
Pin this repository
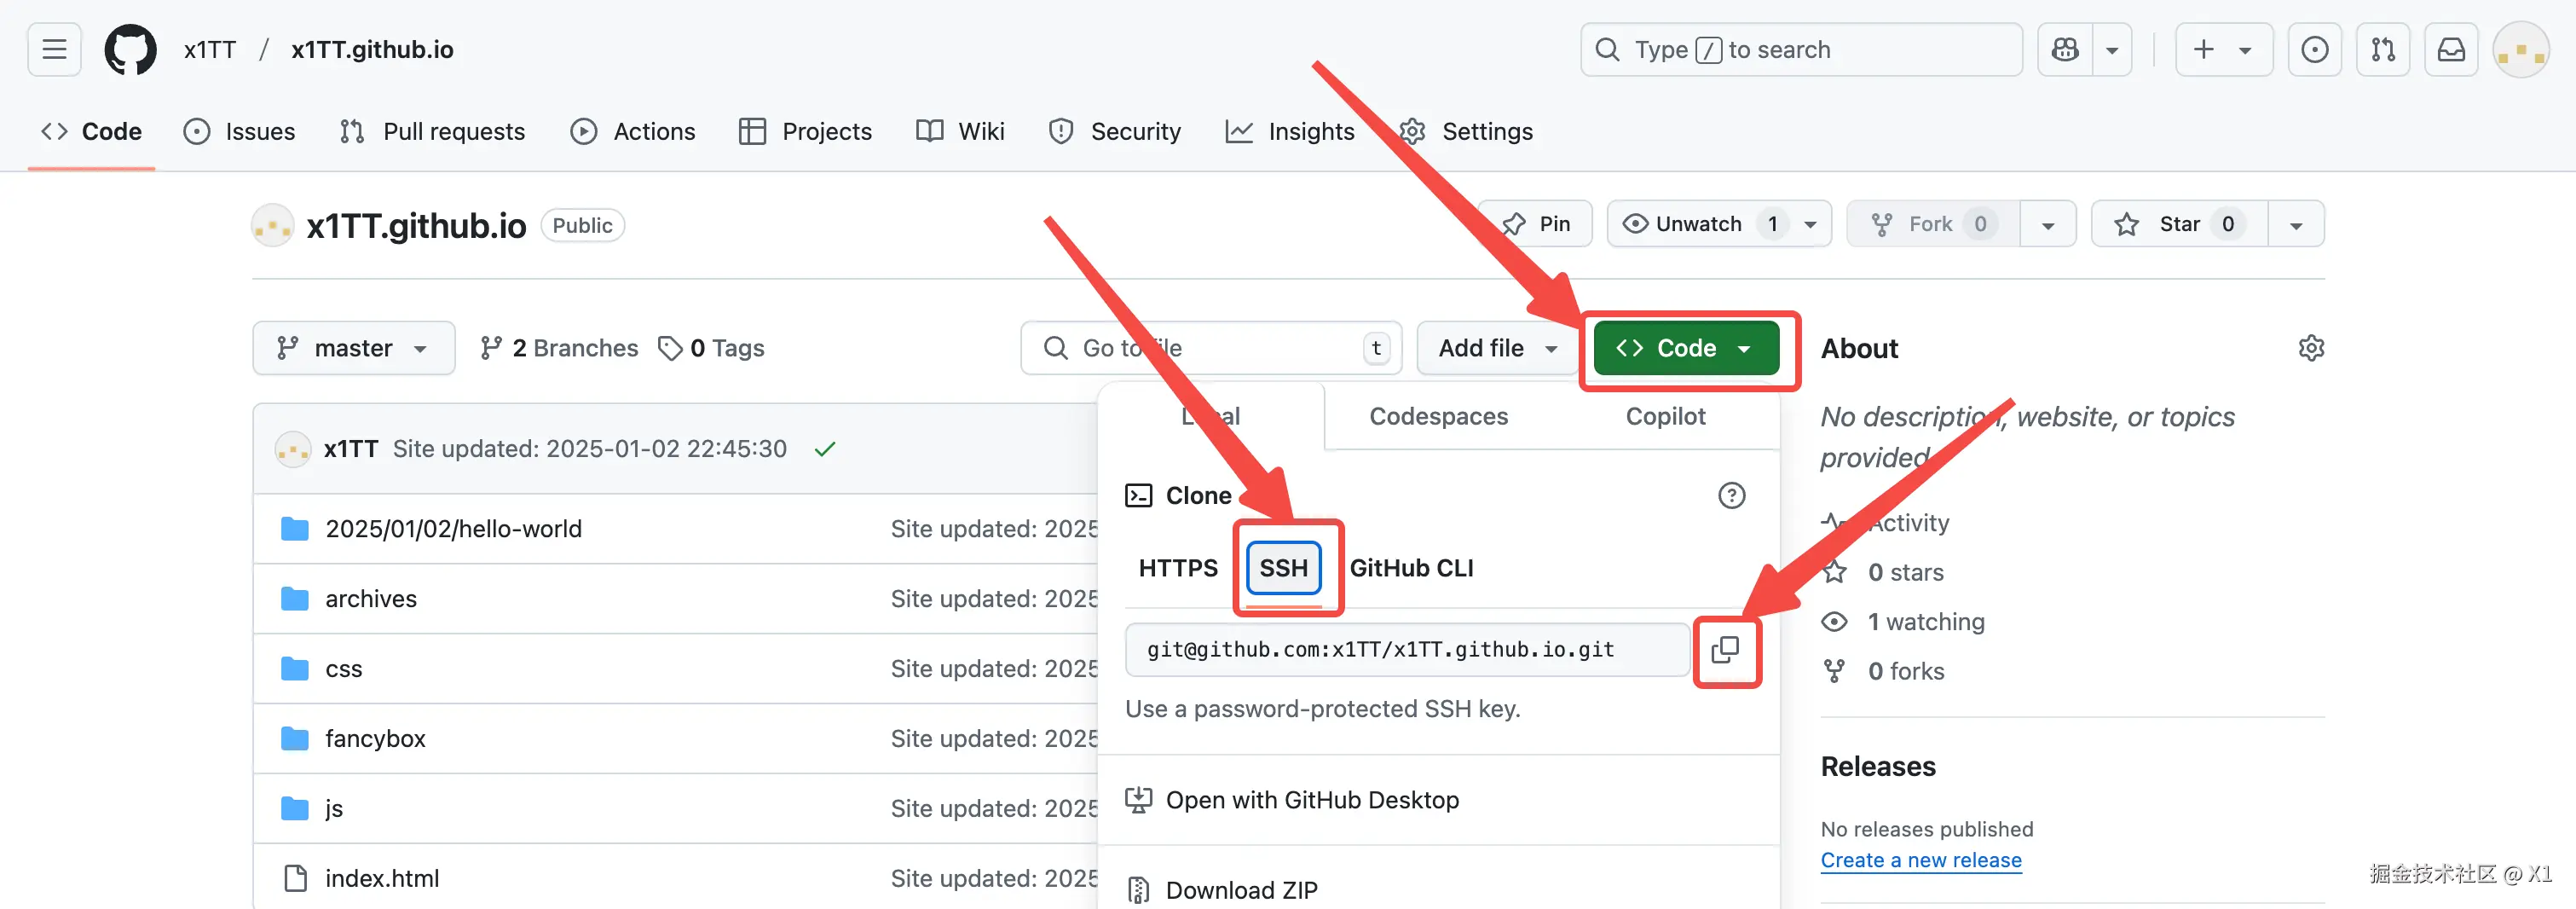(1536, 224)
